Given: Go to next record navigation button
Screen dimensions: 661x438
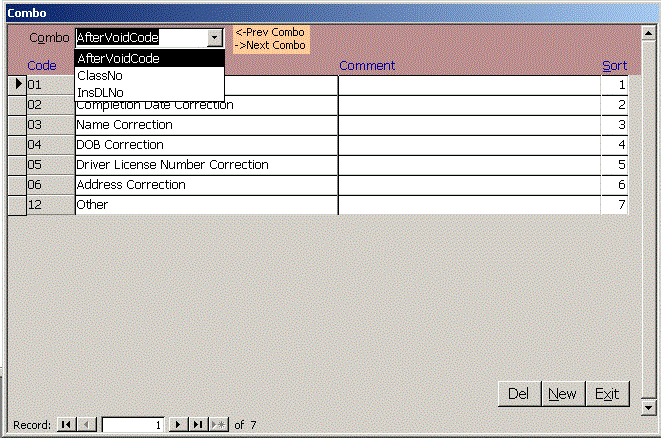Looking at the screenshot, I should point(178,425).
